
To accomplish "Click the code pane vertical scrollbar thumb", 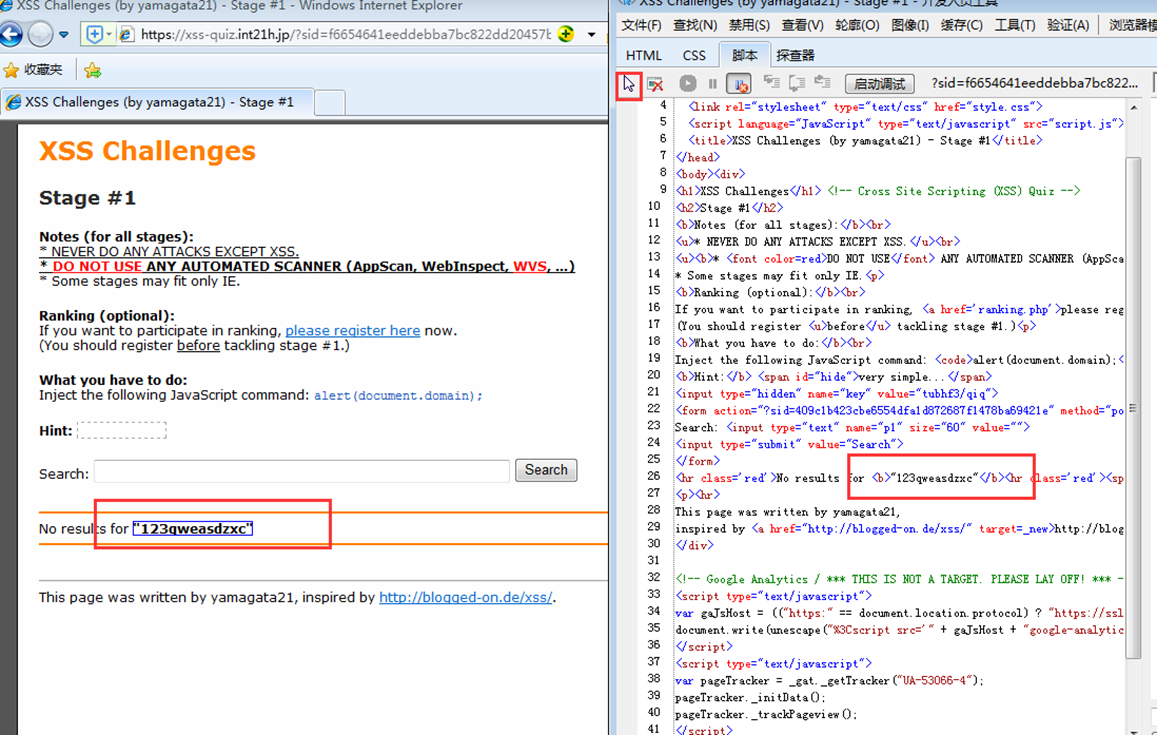I will pos(1133,407).
